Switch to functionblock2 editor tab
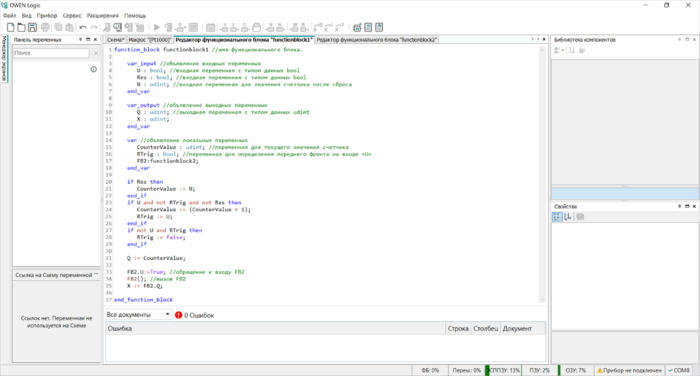The width and height of the screenshot is (700, 376). [x=376, y=40]
